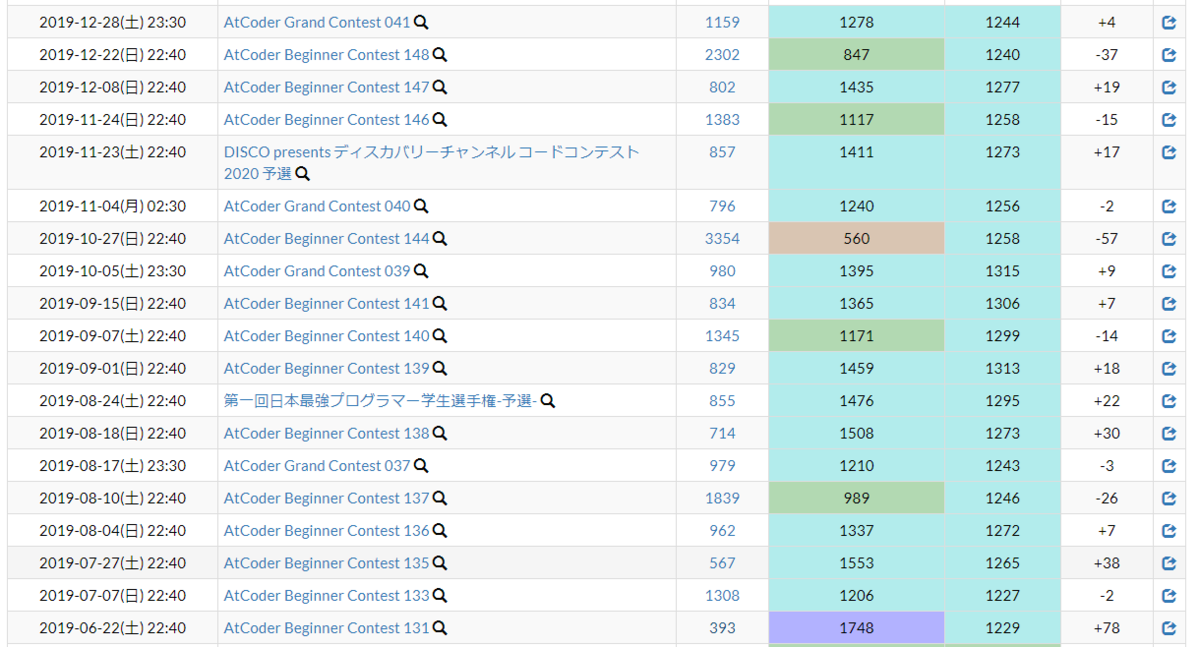Screen dimensions: 1200x647
Task: Open rank 393 link for Beginner Contest 131
Action: pos(722,629)
